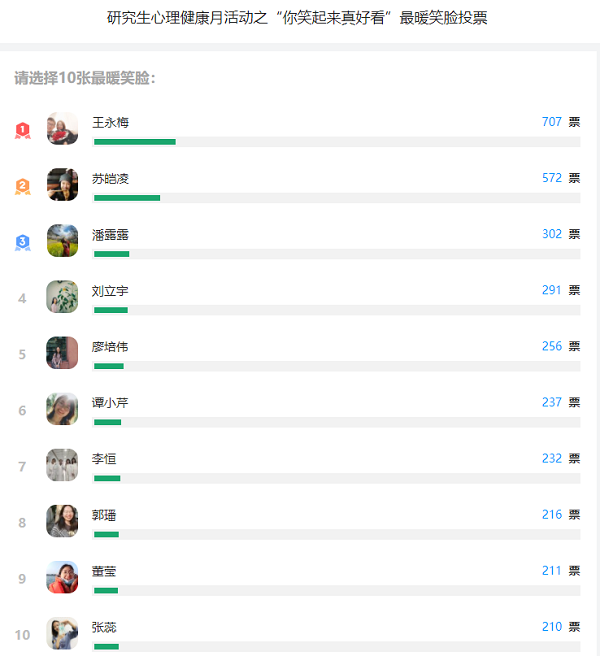This screenshot has height=656, width=600.
Task: Click 王永梅's green vote progress bar
Action: point(135,142)
